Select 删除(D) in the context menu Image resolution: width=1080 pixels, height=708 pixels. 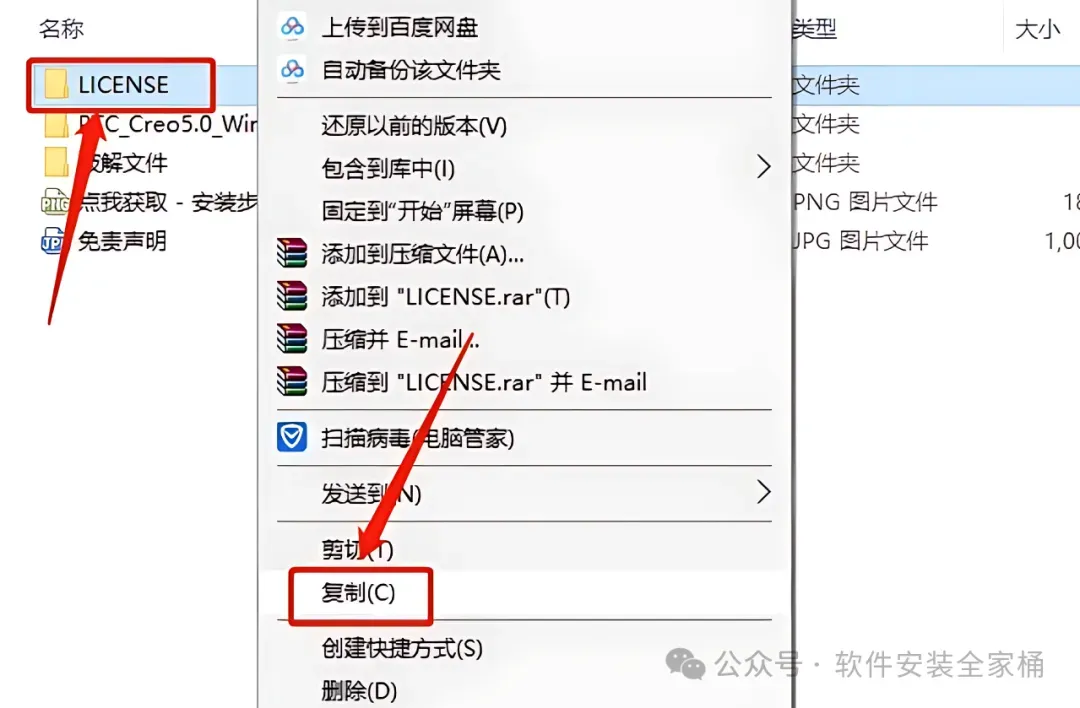click(359, 690)
